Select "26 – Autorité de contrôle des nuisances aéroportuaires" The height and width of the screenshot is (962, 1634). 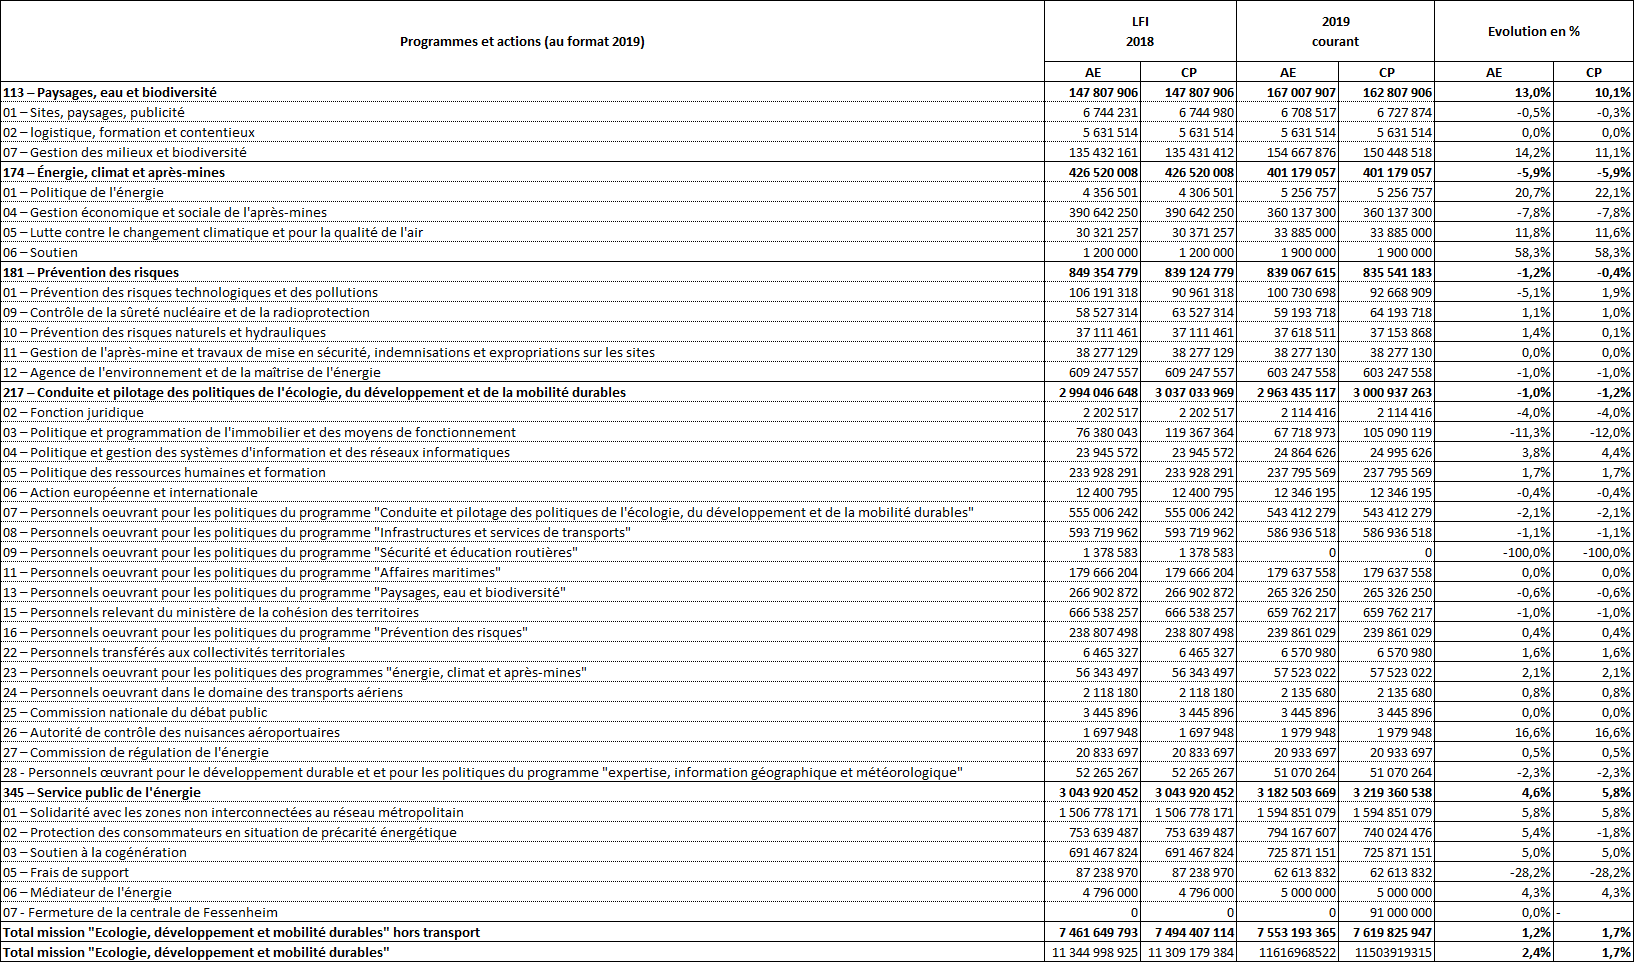click(x=171, y=732)
